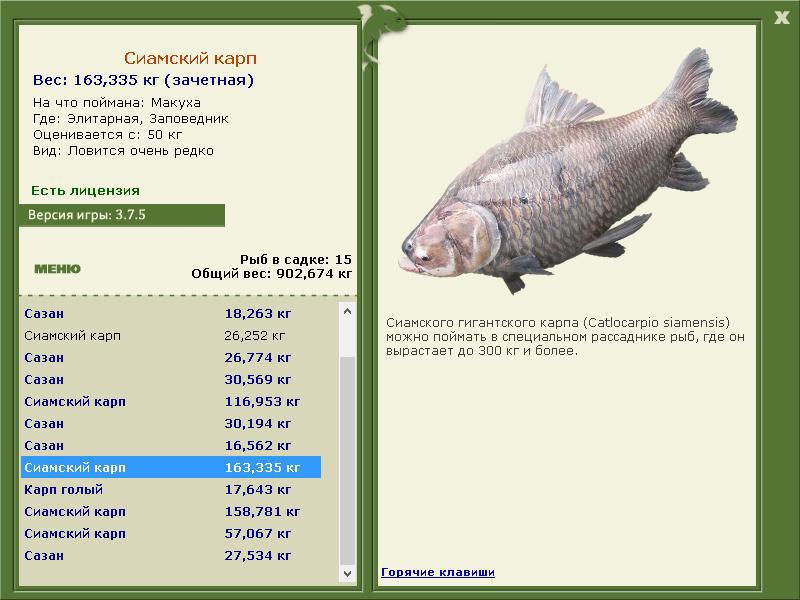Click the list scrollbar up arrow
800x600 pixels.
347,311
